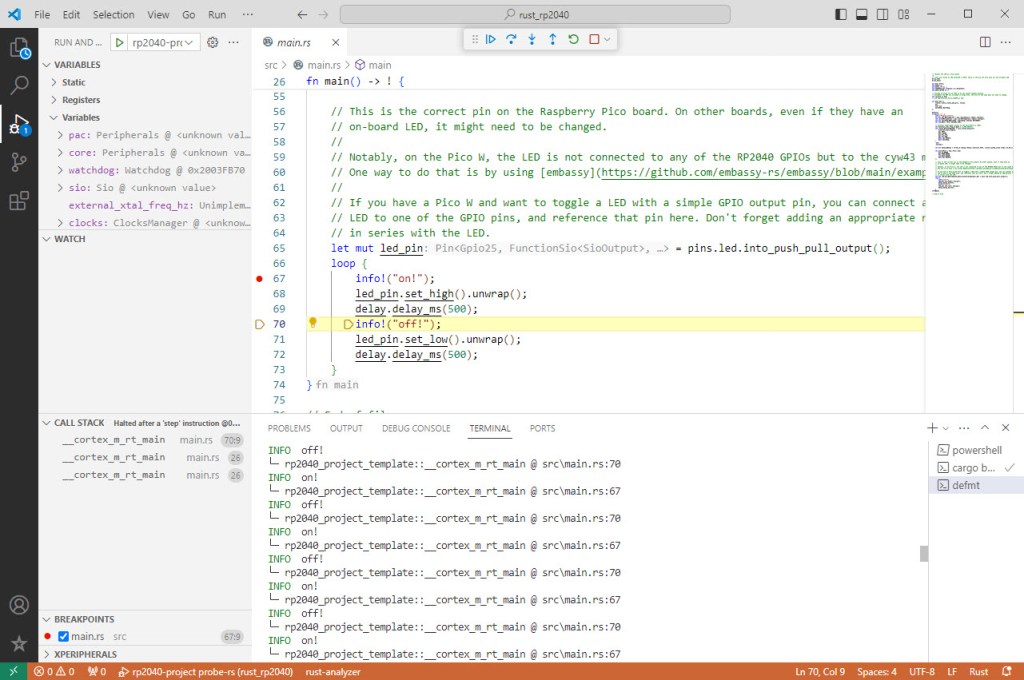1024x680 pixels.
Task: Open launch.json with the gear icon
Action: (212, 42)
